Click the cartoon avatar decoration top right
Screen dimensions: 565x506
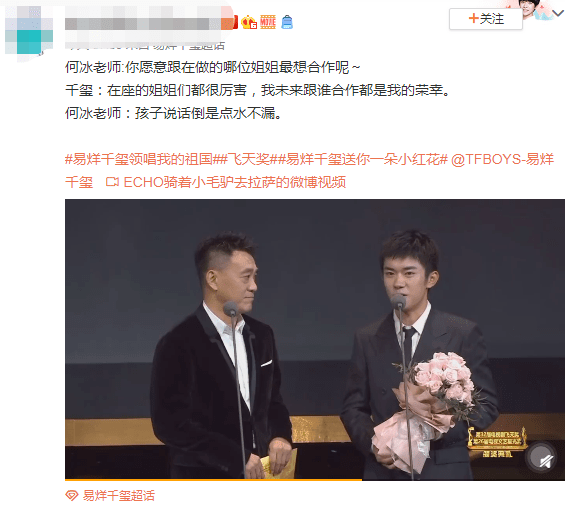[536, 10]
